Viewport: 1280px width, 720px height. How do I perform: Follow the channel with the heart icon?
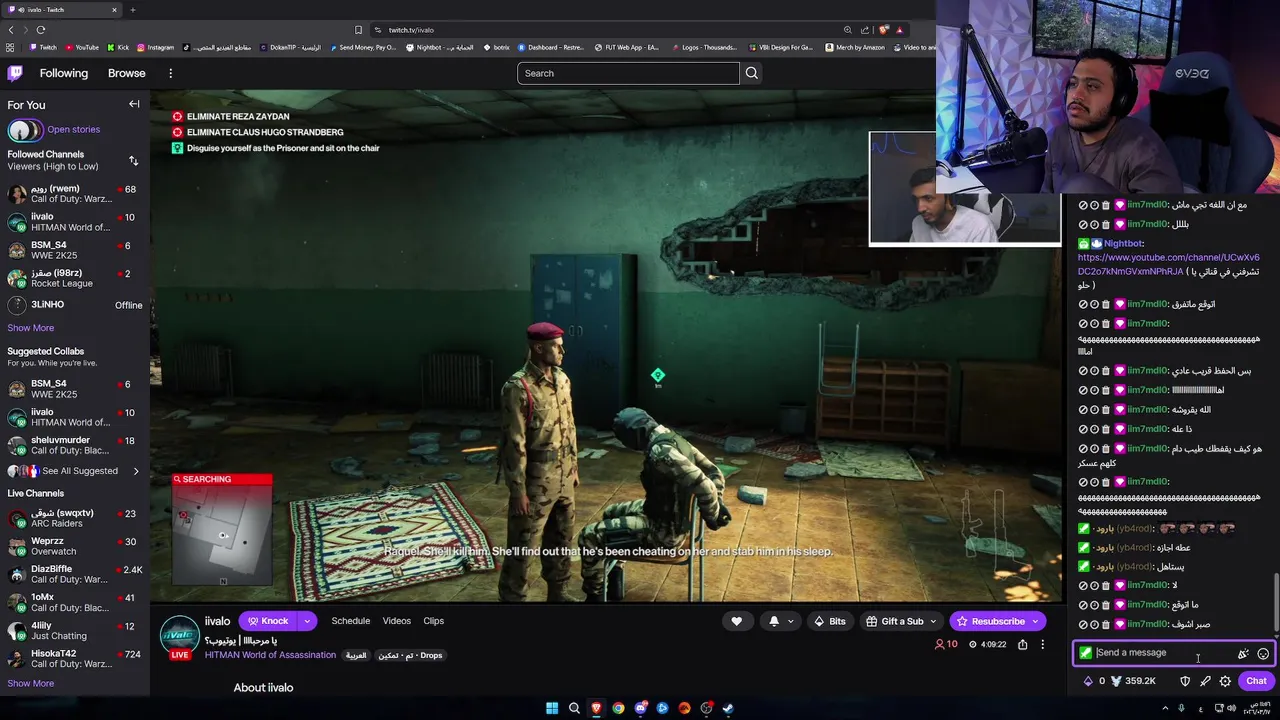737,621
